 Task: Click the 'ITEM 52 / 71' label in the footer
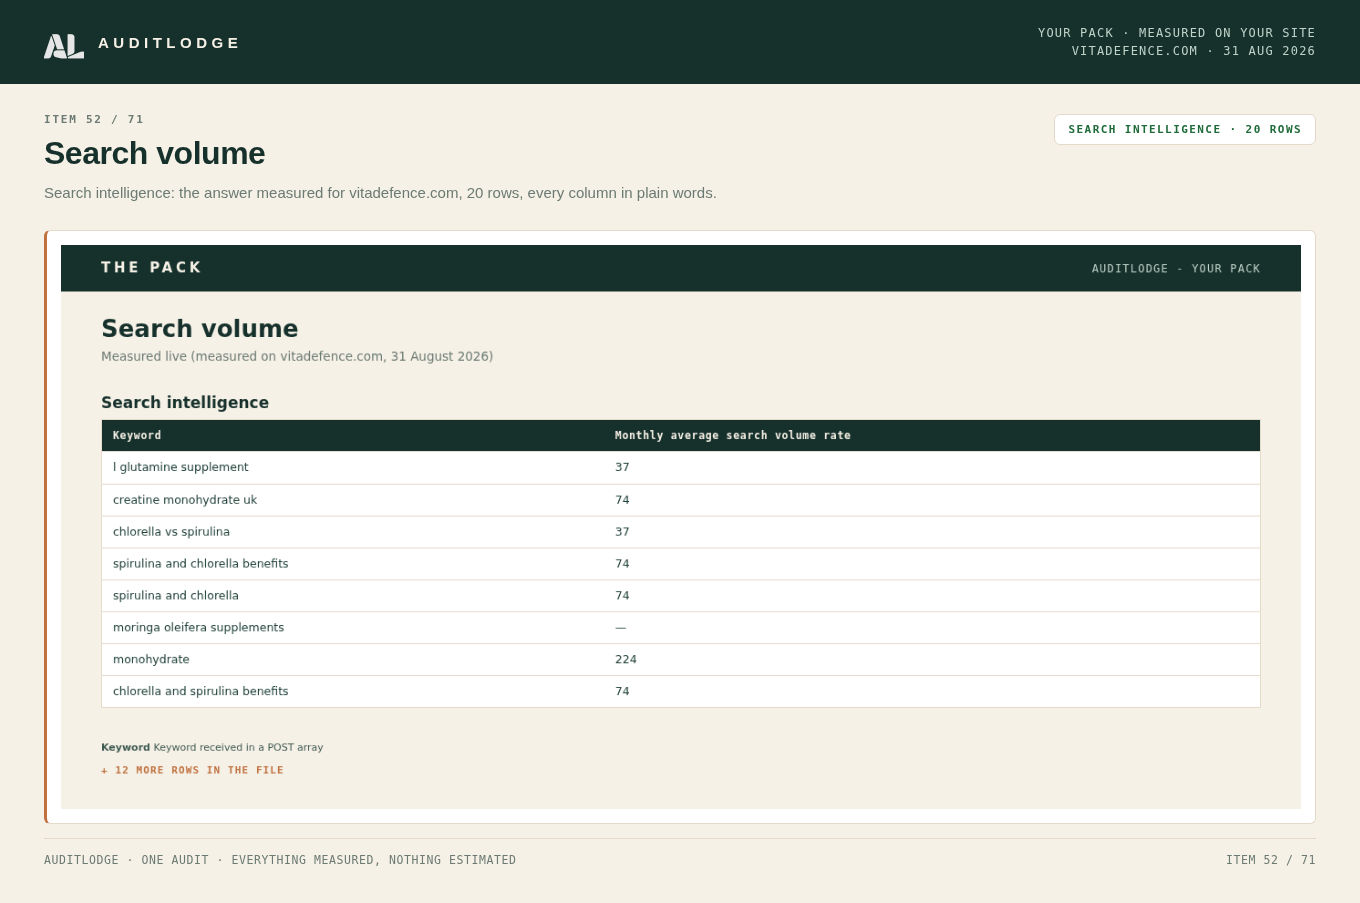click(1271, 860)
